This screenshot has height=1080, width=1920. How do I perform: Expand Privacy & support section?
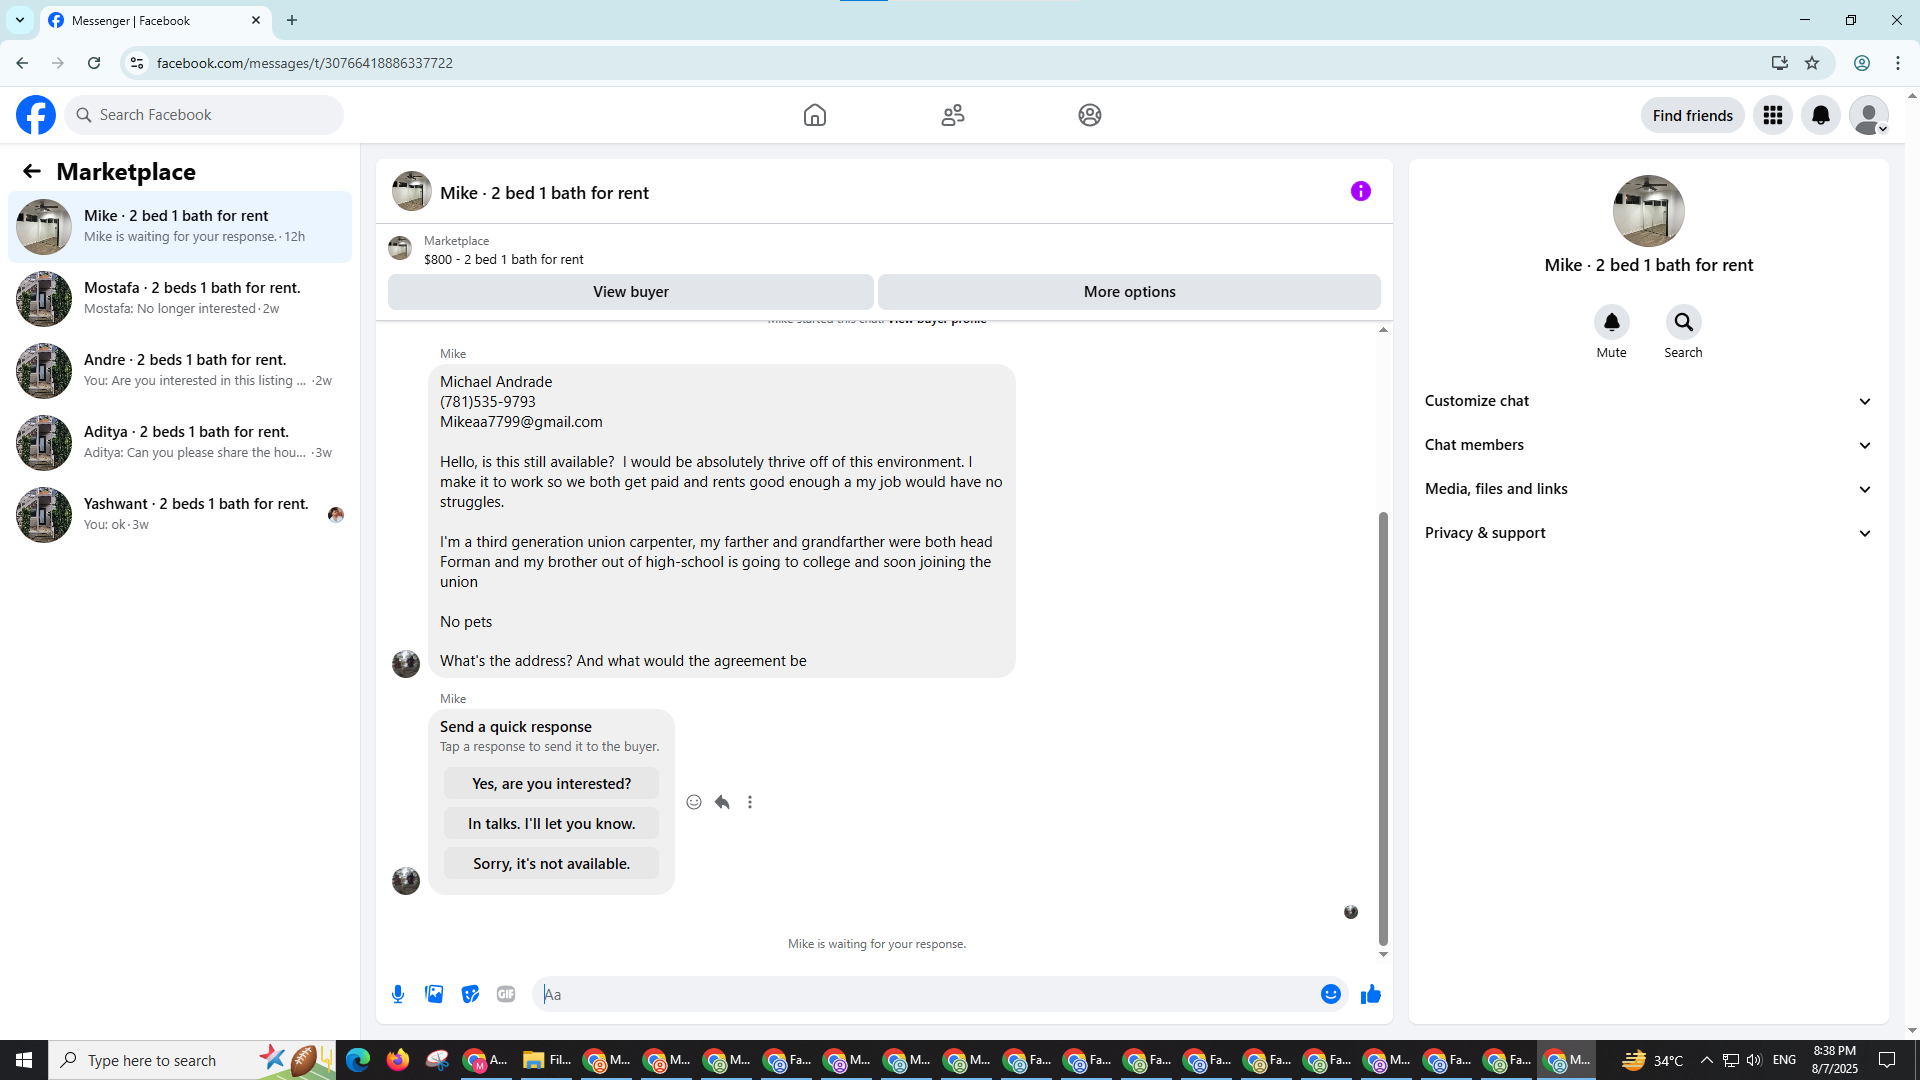1649,533
